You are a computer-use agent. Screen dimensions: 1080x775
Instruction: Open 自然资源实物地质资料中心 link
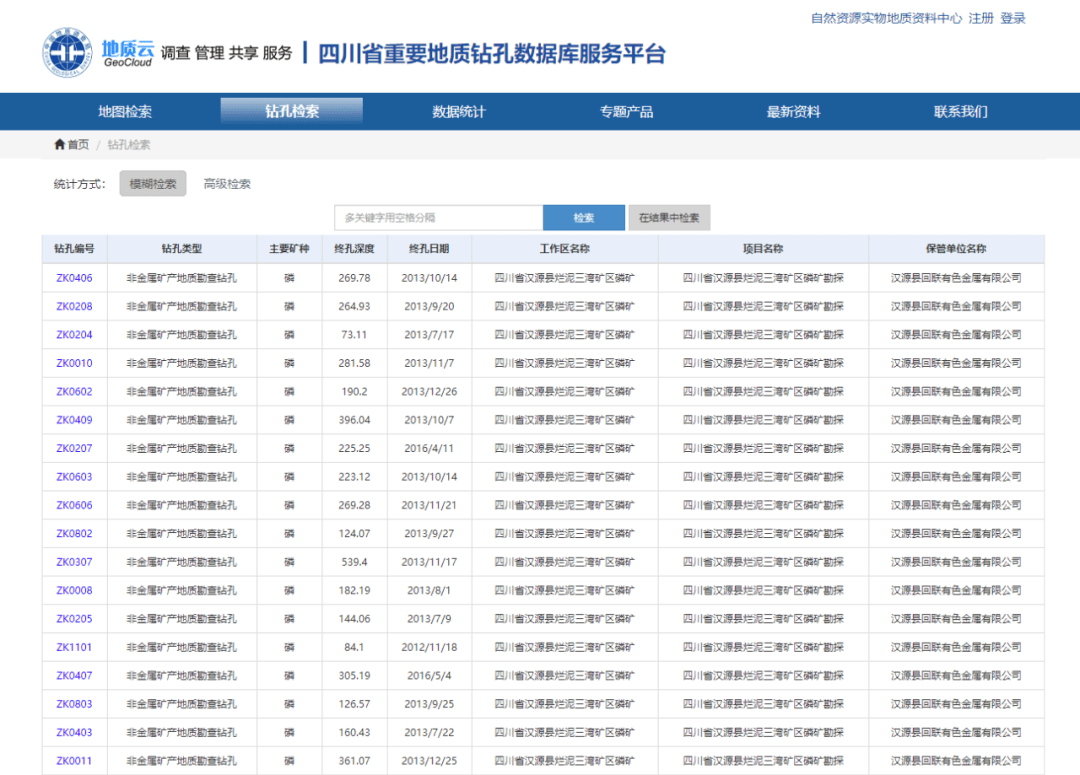[886, 18]
